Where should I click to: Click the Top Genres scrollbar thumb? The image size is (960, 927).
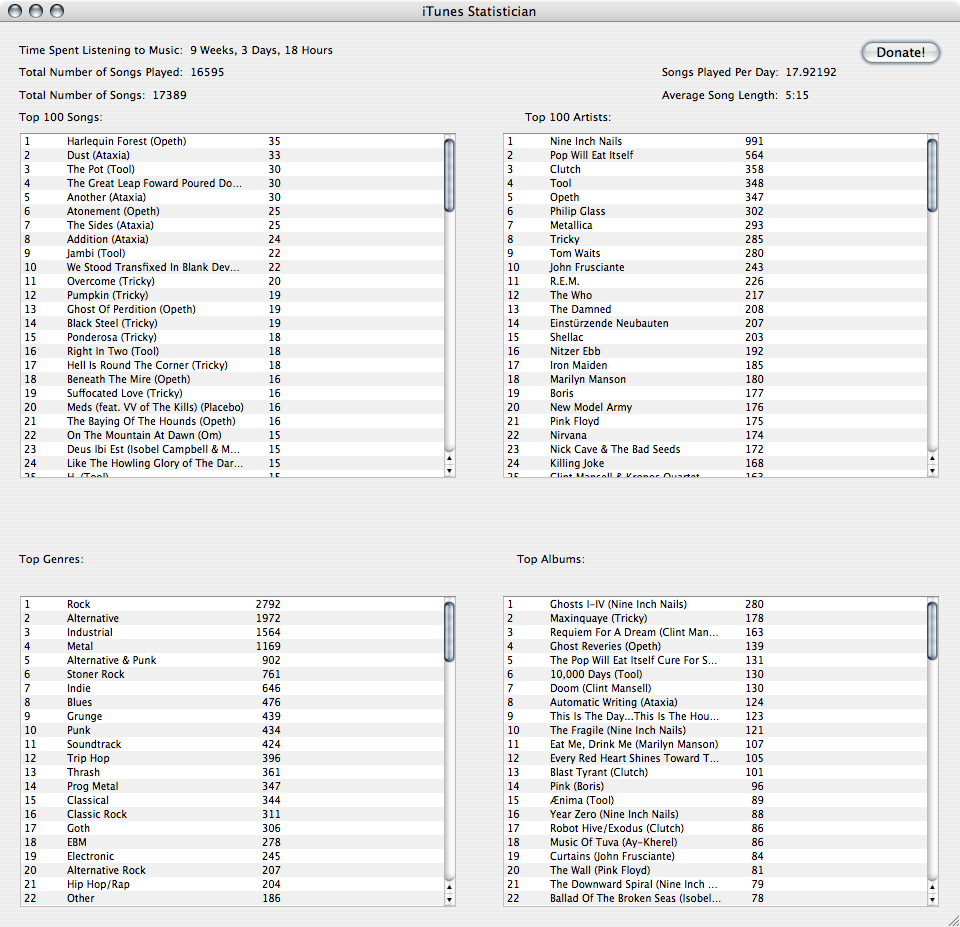pyautogui.click(x=449, y=632)
